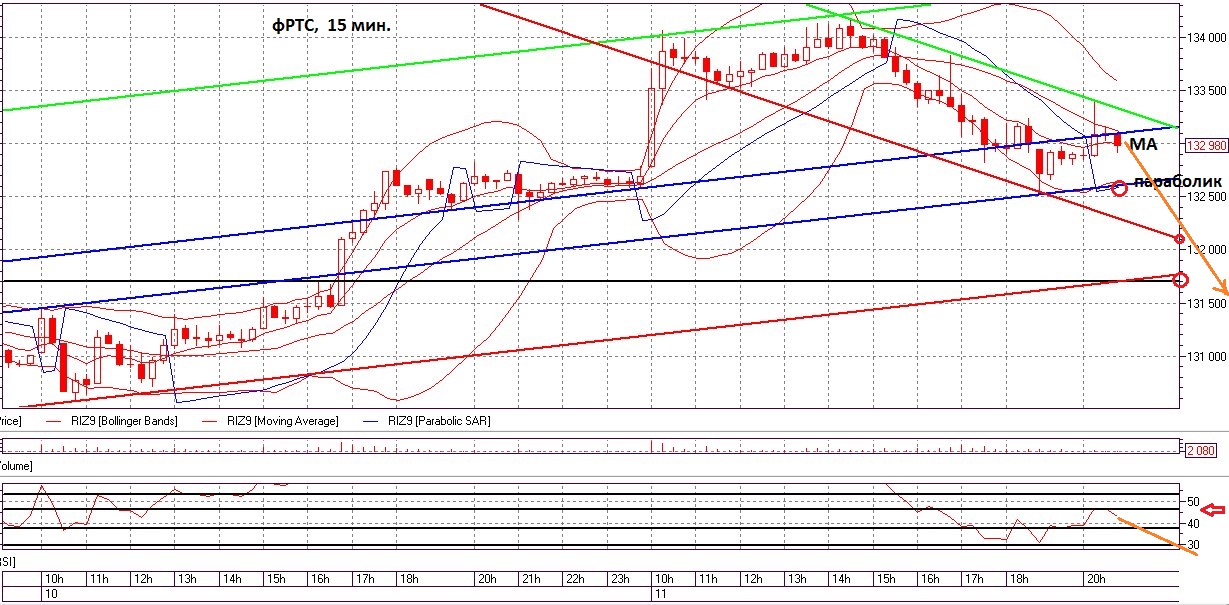The width and height of the screenshot is (1229, 605).
Task: Select the Volume panel label
Action: [15, 466]
